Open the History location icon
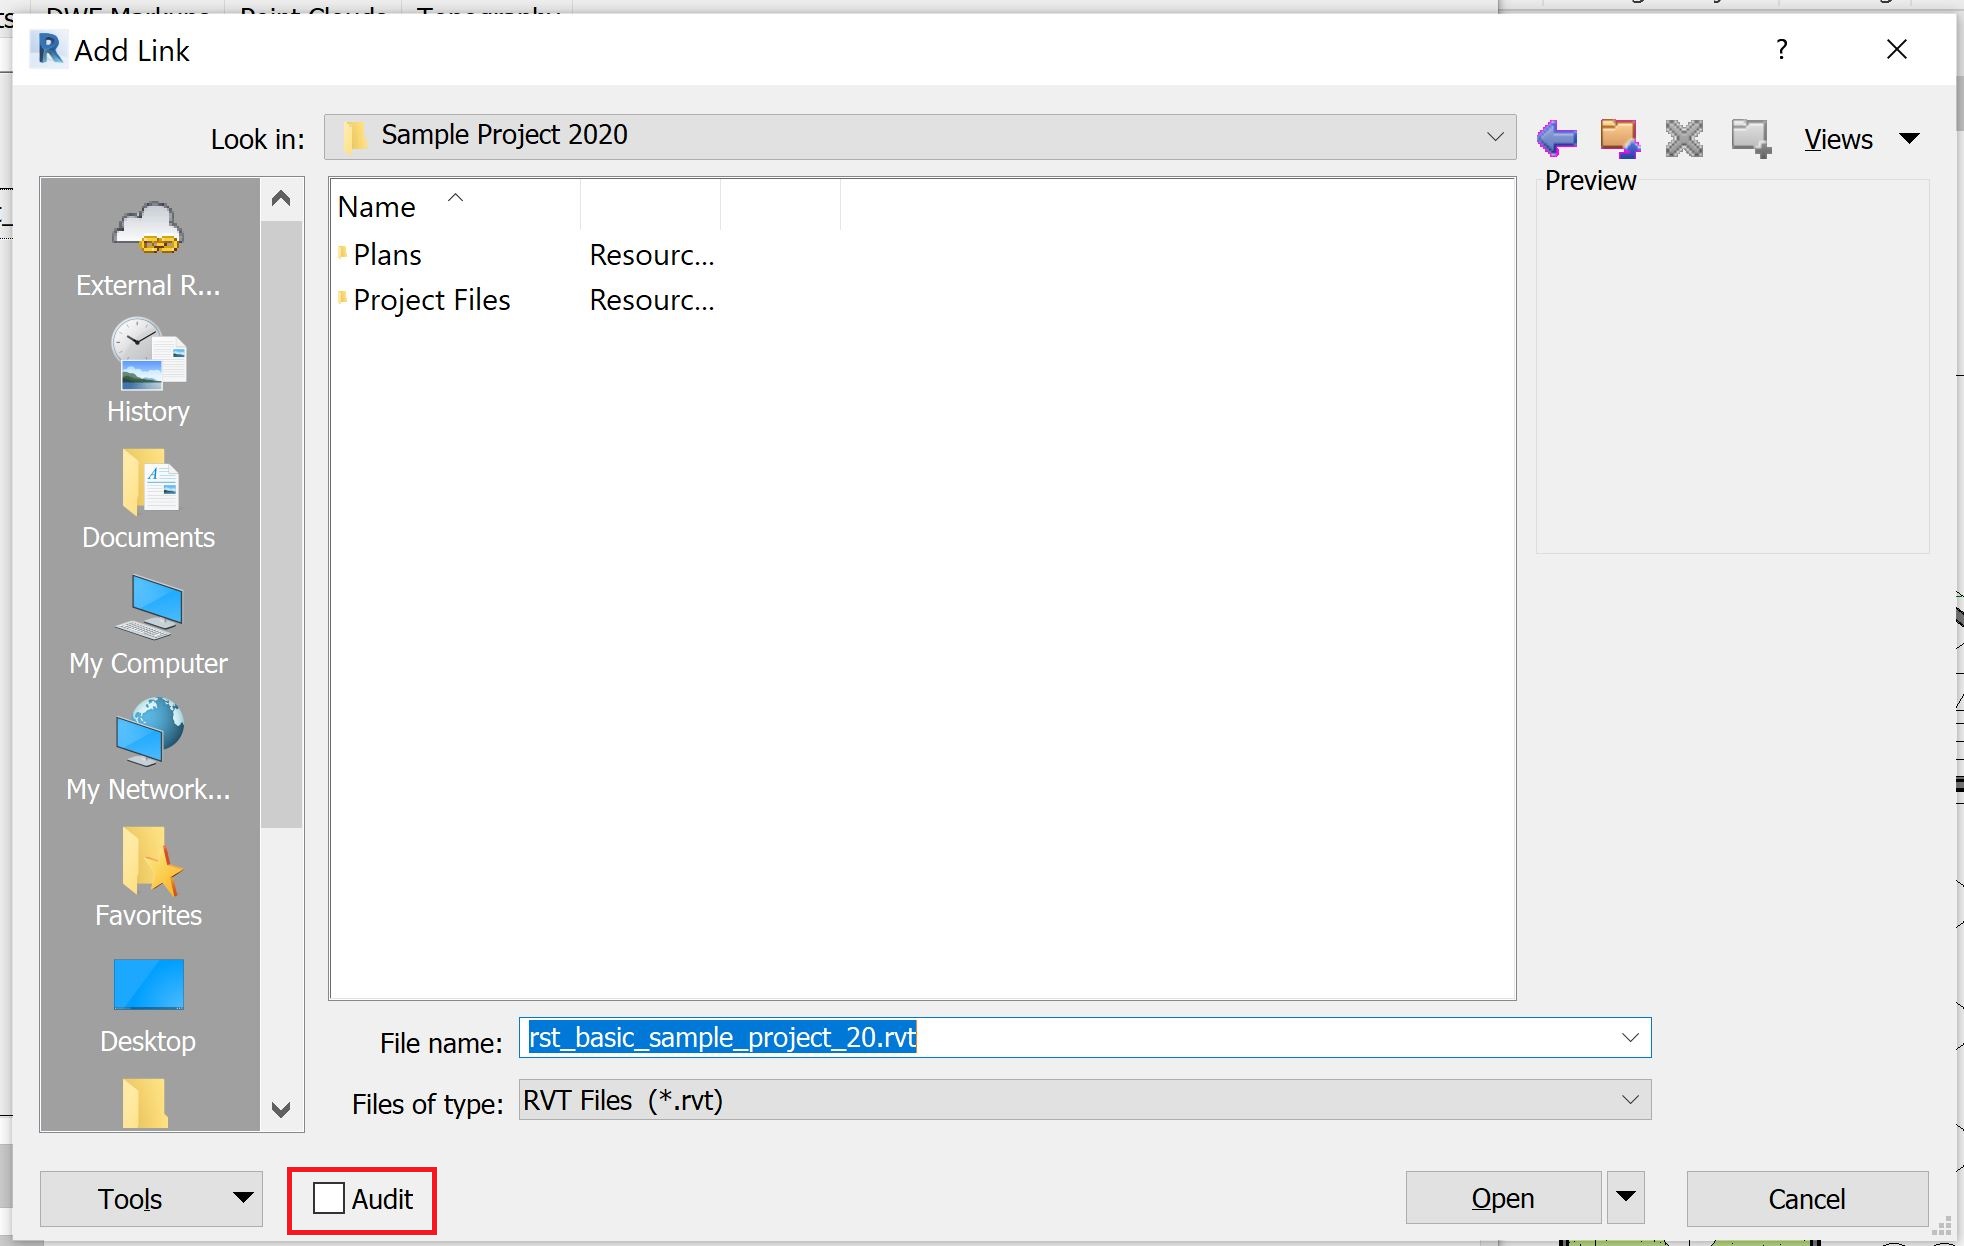 (148, 371)
